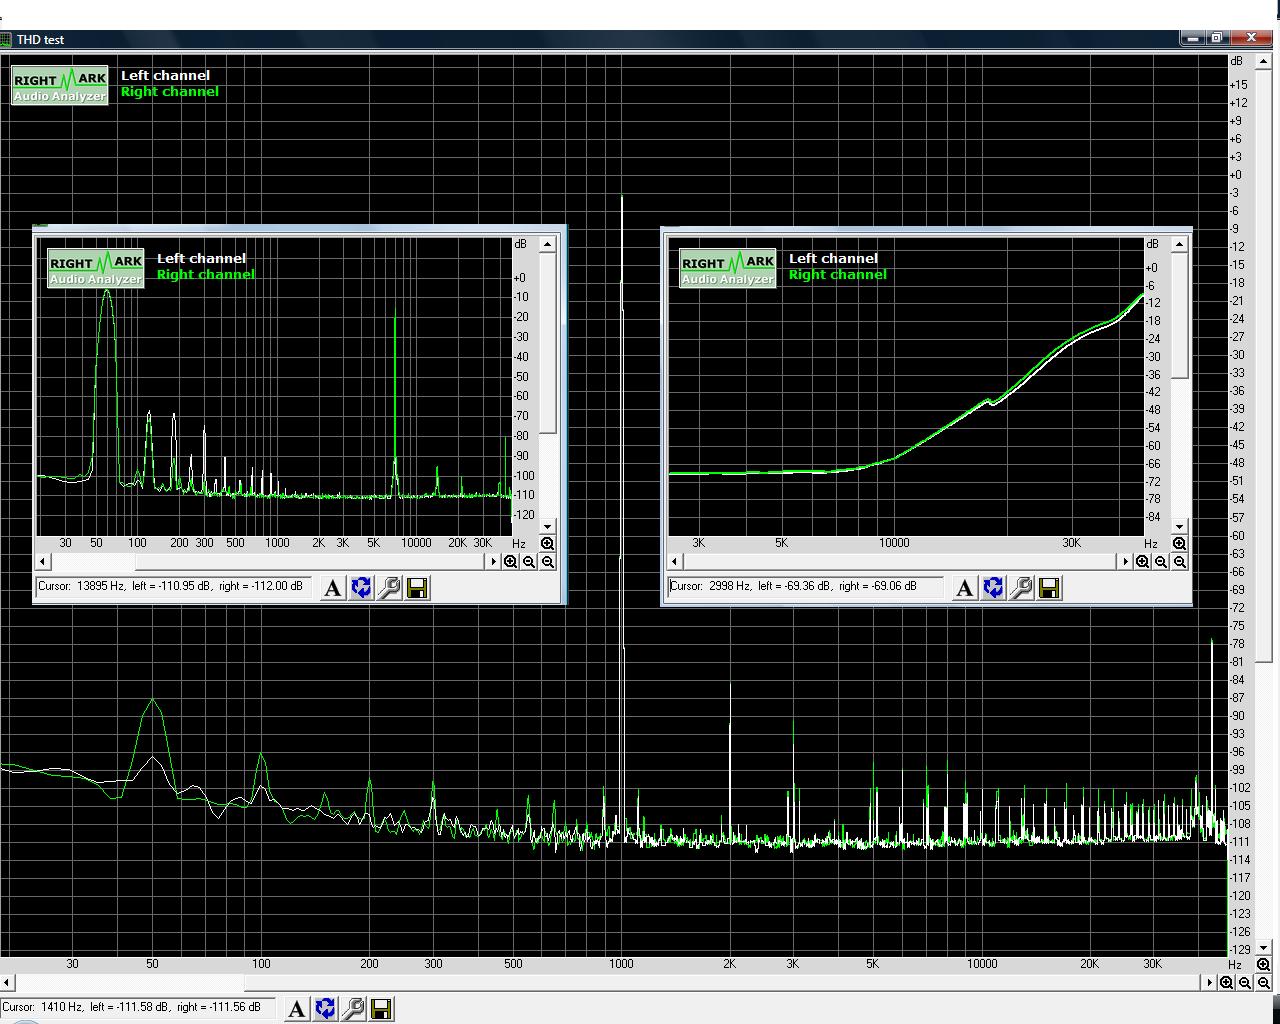
Task: Click the zoom-in magnifier right of THD test horizontal scrollbar
Action: pyautogui.click(x=1227, y=983)
